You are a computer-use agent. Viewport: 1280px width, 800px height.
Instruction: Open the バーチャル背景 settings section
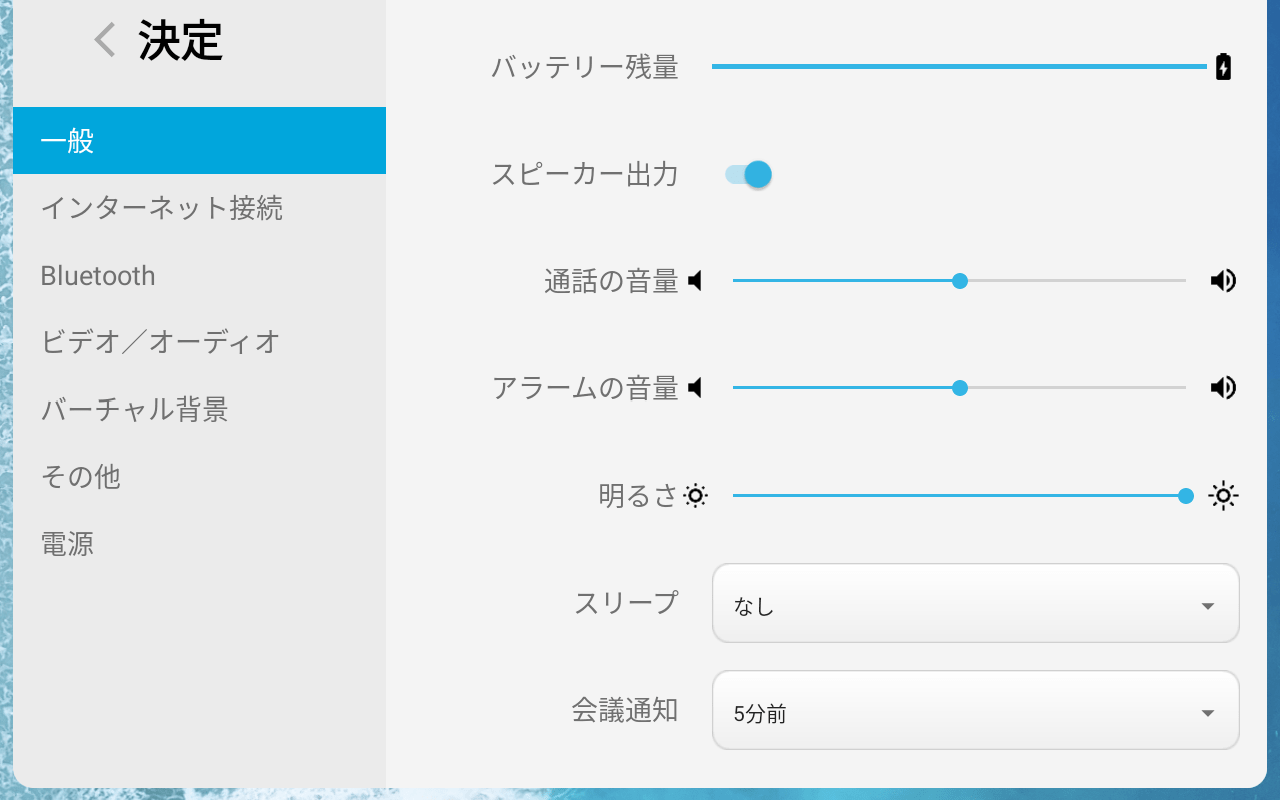tap(133, 410)
